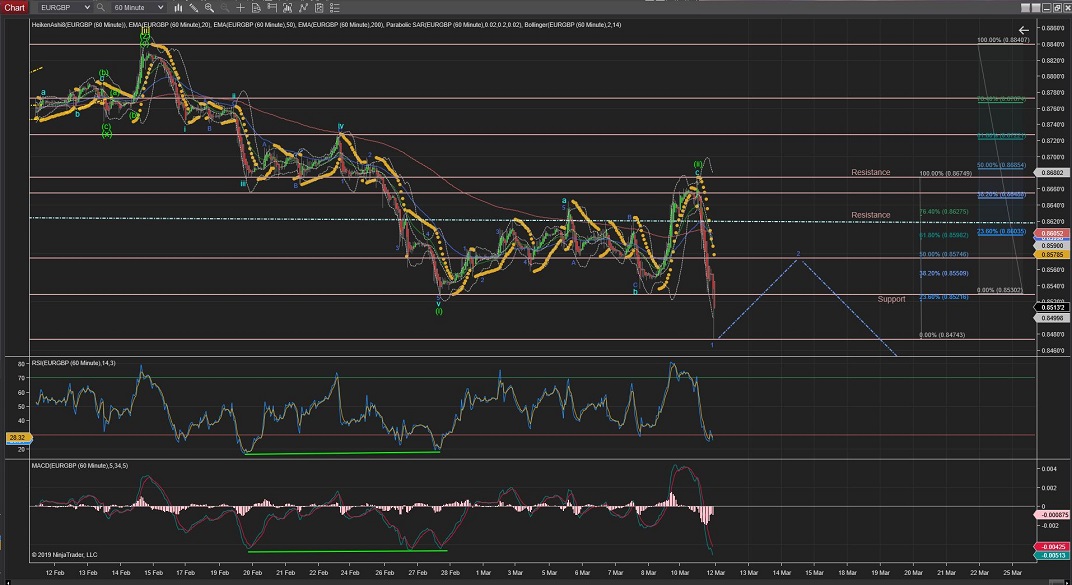Viewport: 1072px width, 585px height.
Task: Click the black current price marker 0.85132
Action: 1051,308
